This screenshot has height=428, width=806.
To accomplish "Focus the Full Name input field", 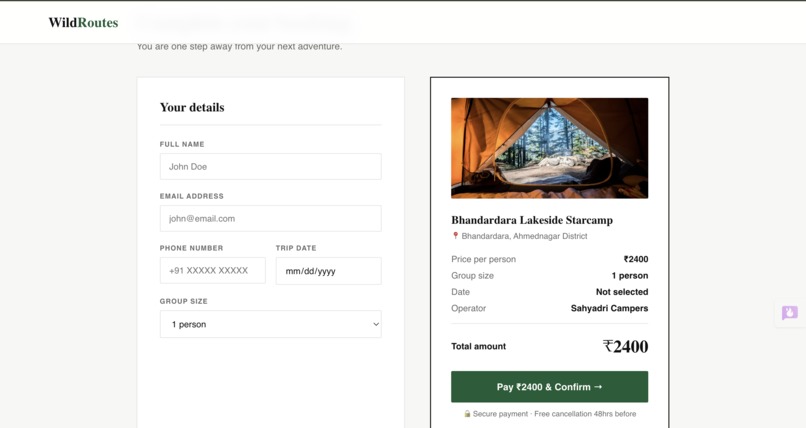I will [270, 166].
